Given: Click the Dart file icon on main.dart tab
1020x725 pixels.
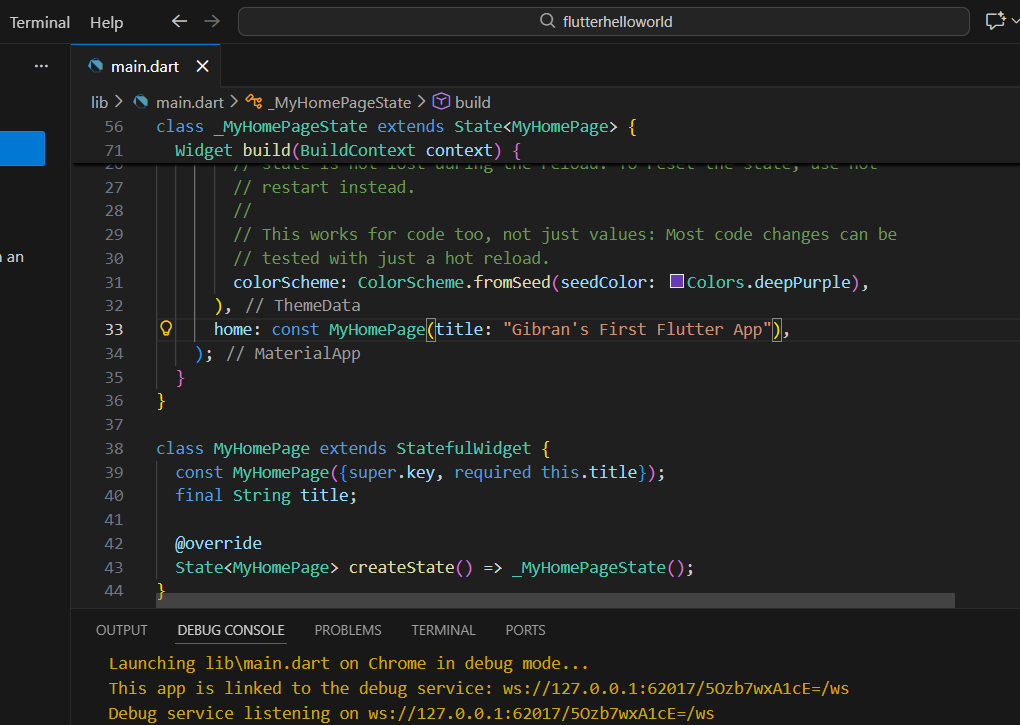Looking at the screenshot, I should pos(96,66).
